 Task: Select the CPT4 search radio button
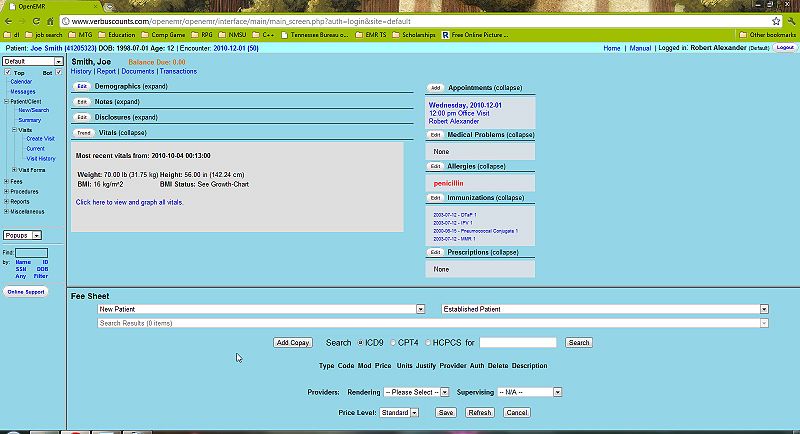395,343
